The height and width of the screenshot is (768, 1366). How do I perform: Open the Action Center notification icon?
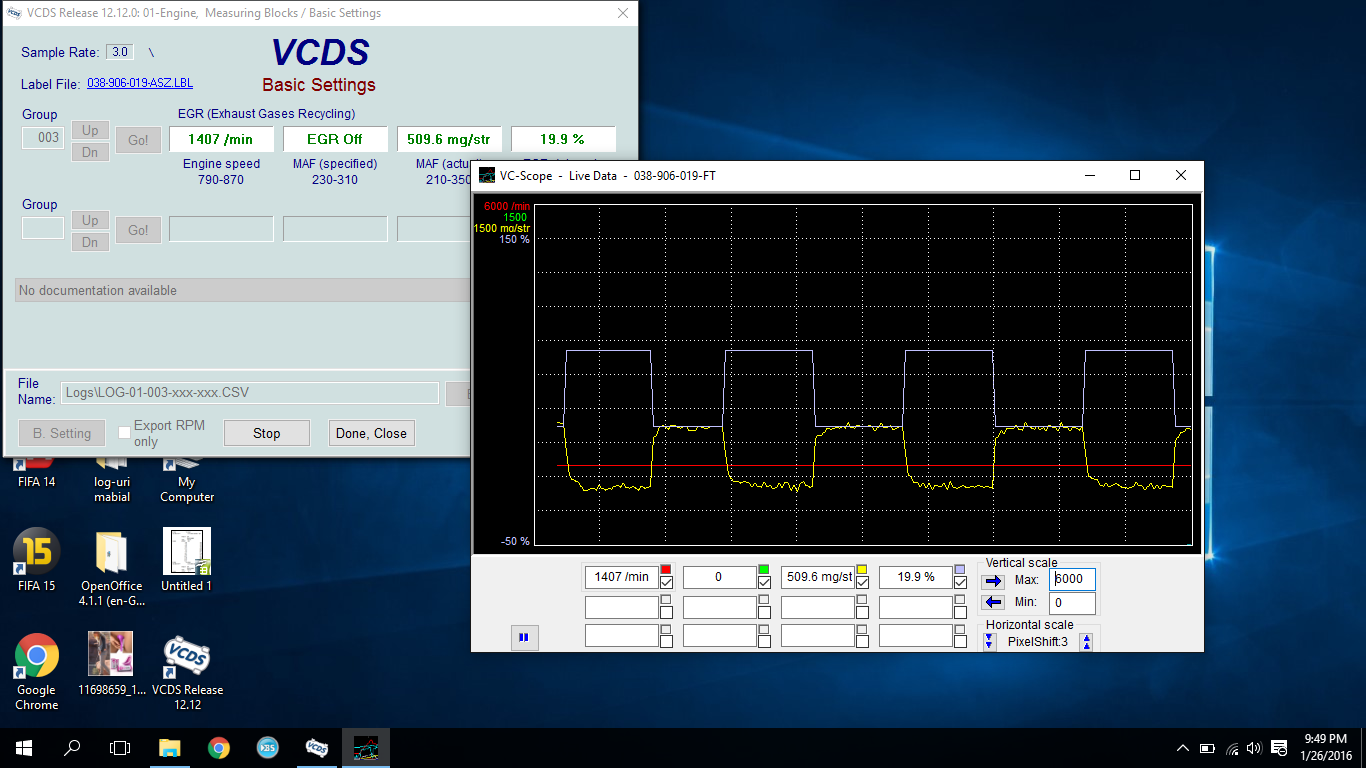point(1281,748)
